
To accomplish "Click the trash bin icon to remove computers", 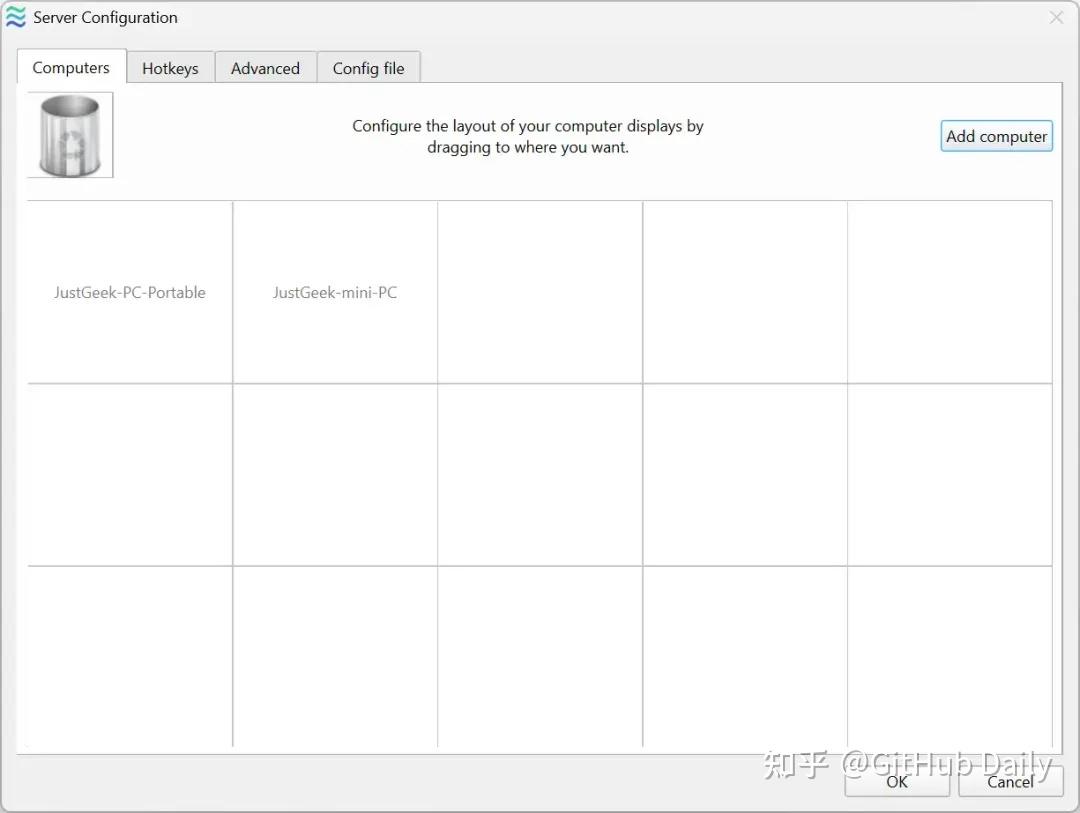I will [70, 135].
